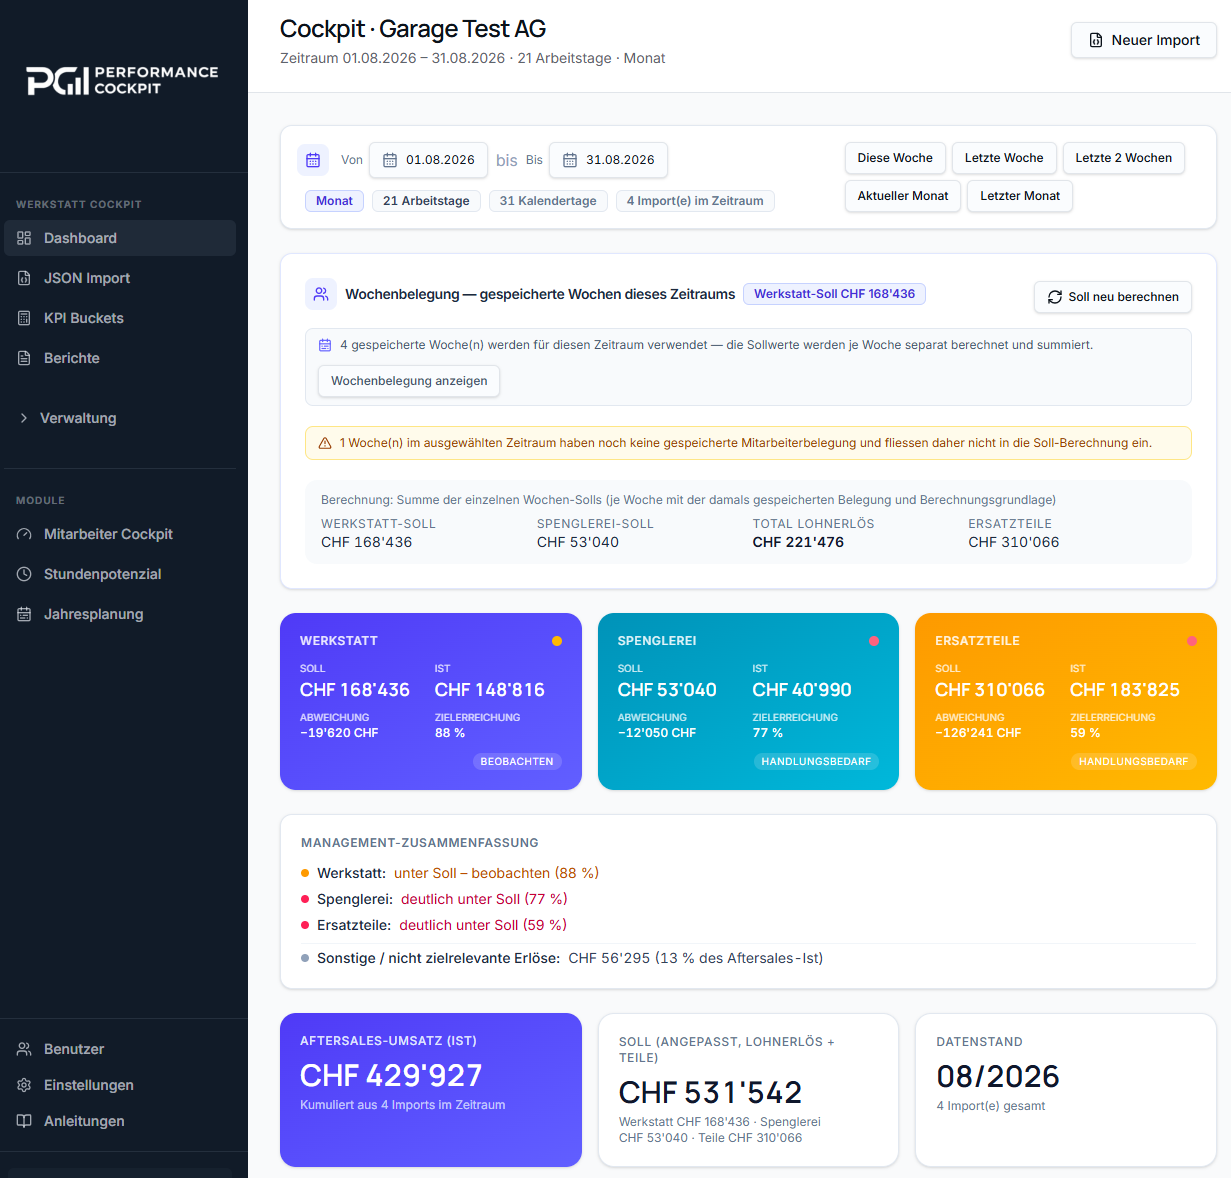Click the Mitarbeiter Cockpit gauge icon

tap(24, 534)
